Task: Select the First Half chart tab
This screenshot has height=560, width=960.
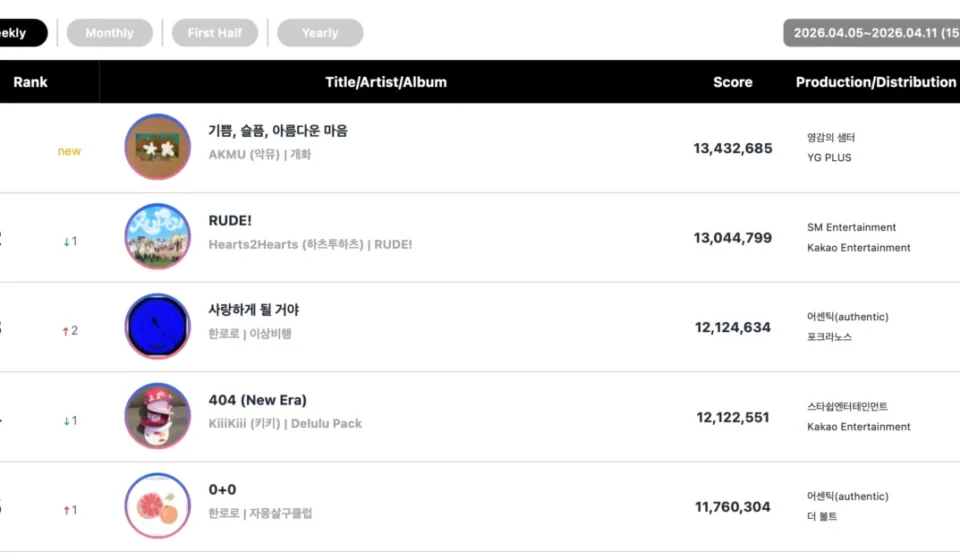Action: [215, 33]
